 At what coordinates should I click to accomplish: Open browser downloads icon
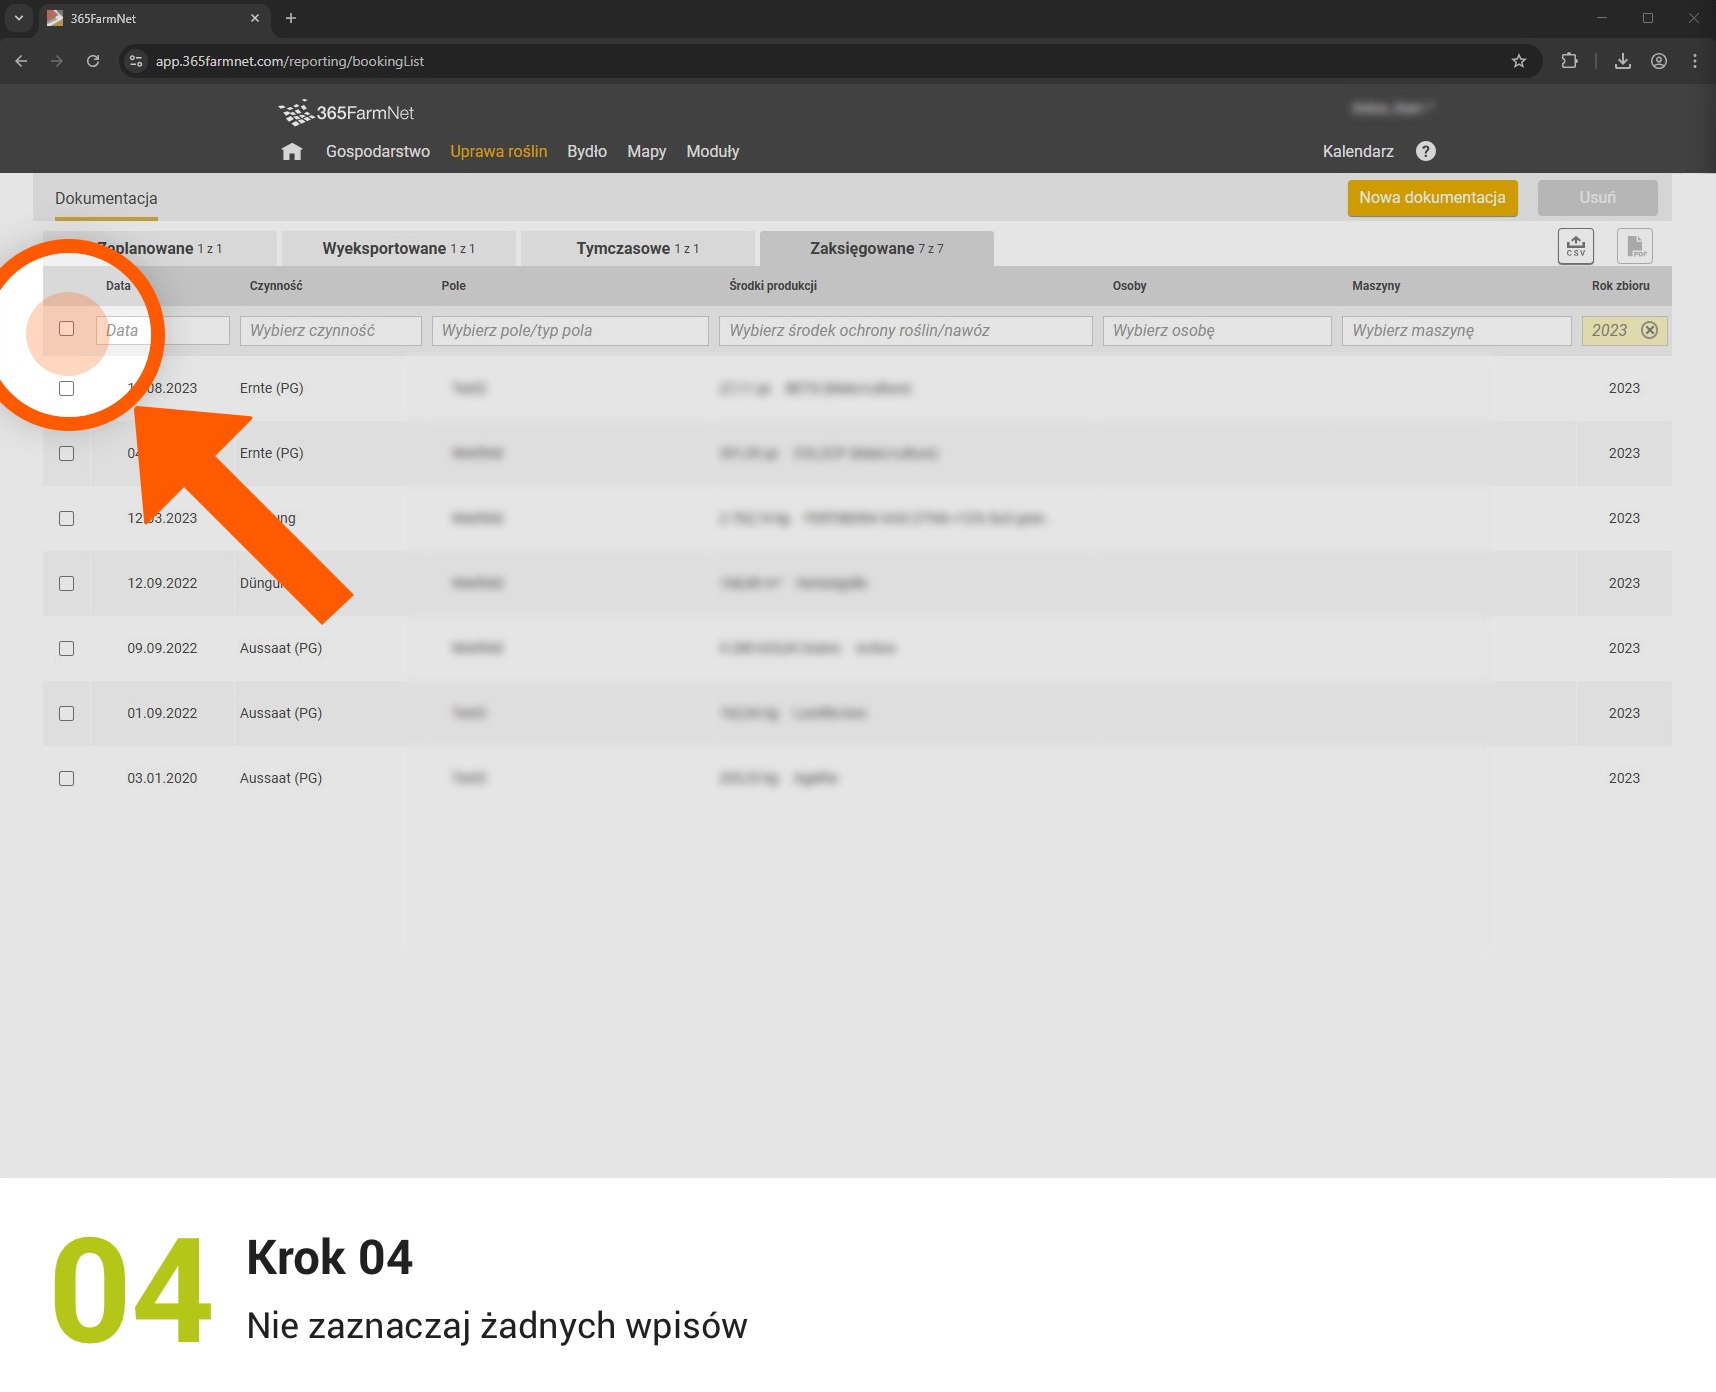click(x=1622, y=61)
